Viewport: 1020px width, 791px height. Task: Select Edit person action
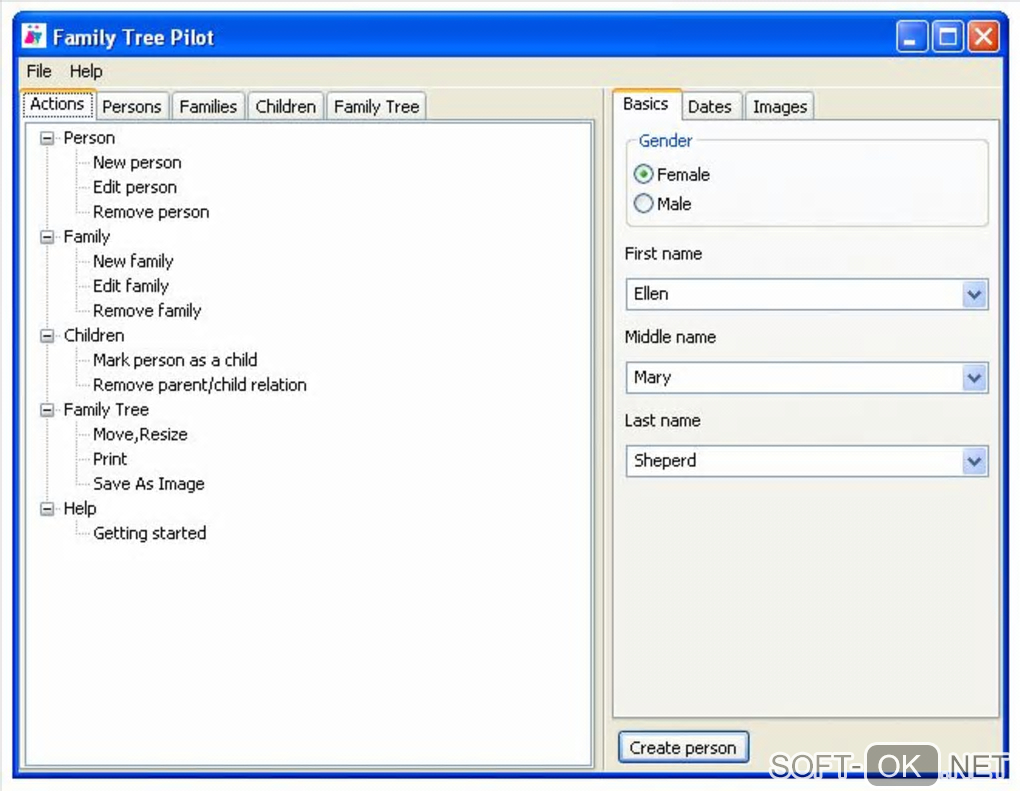click(x=135, y=187)
